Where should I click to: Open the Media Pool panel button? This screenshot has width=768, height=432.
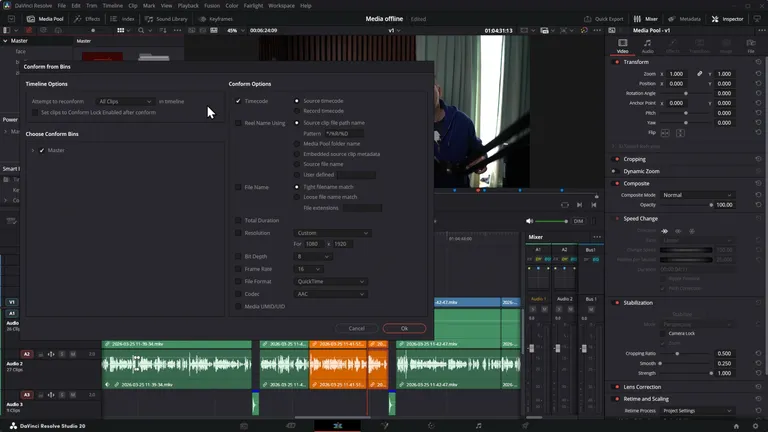pos(45,19)
